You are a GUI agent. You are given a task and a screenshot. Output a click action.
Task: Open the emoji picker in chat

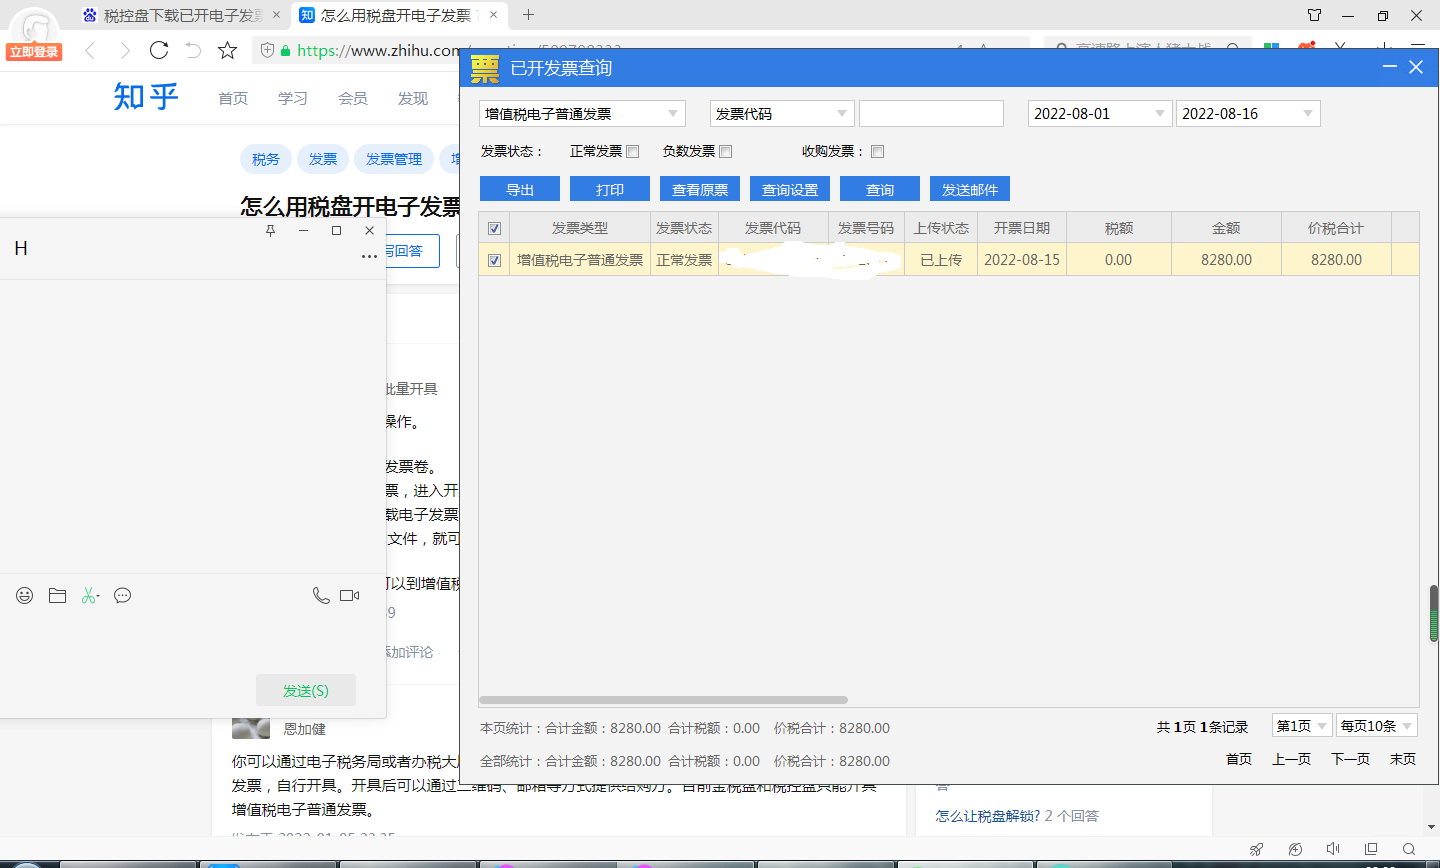(25, 596)
